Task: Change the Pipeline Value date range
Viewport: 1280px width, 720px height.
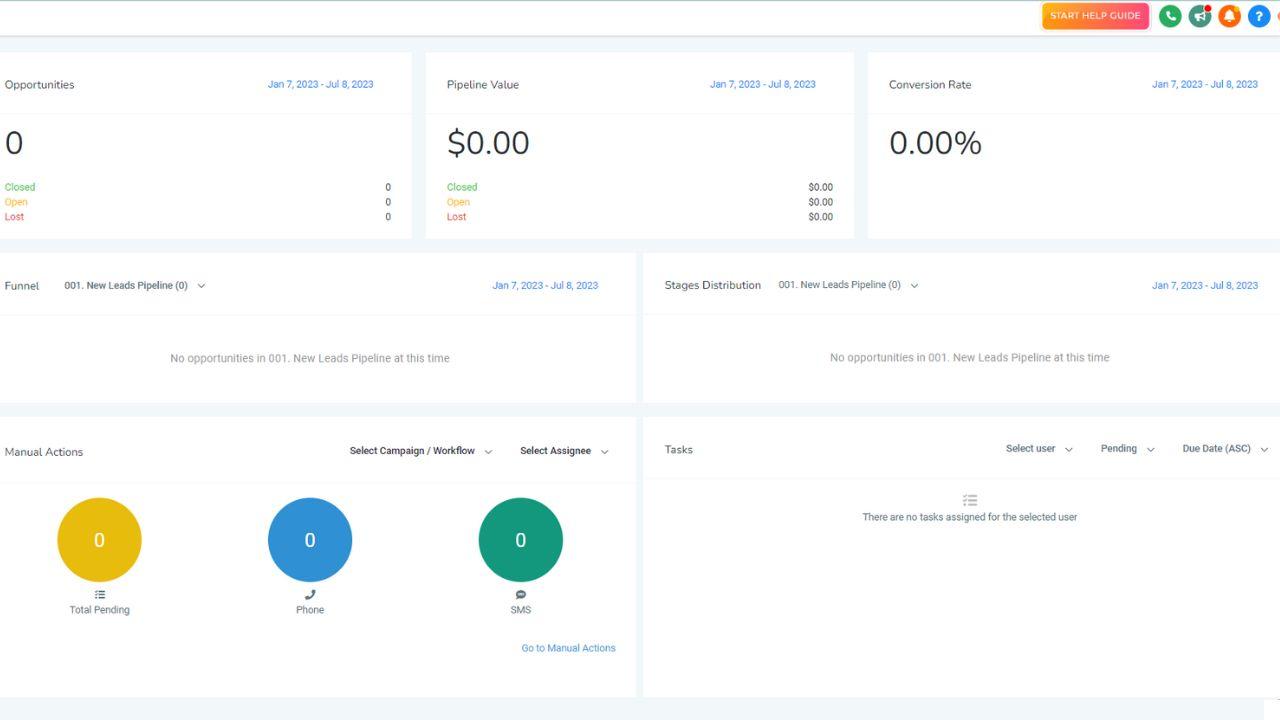Action: (763, 84)
